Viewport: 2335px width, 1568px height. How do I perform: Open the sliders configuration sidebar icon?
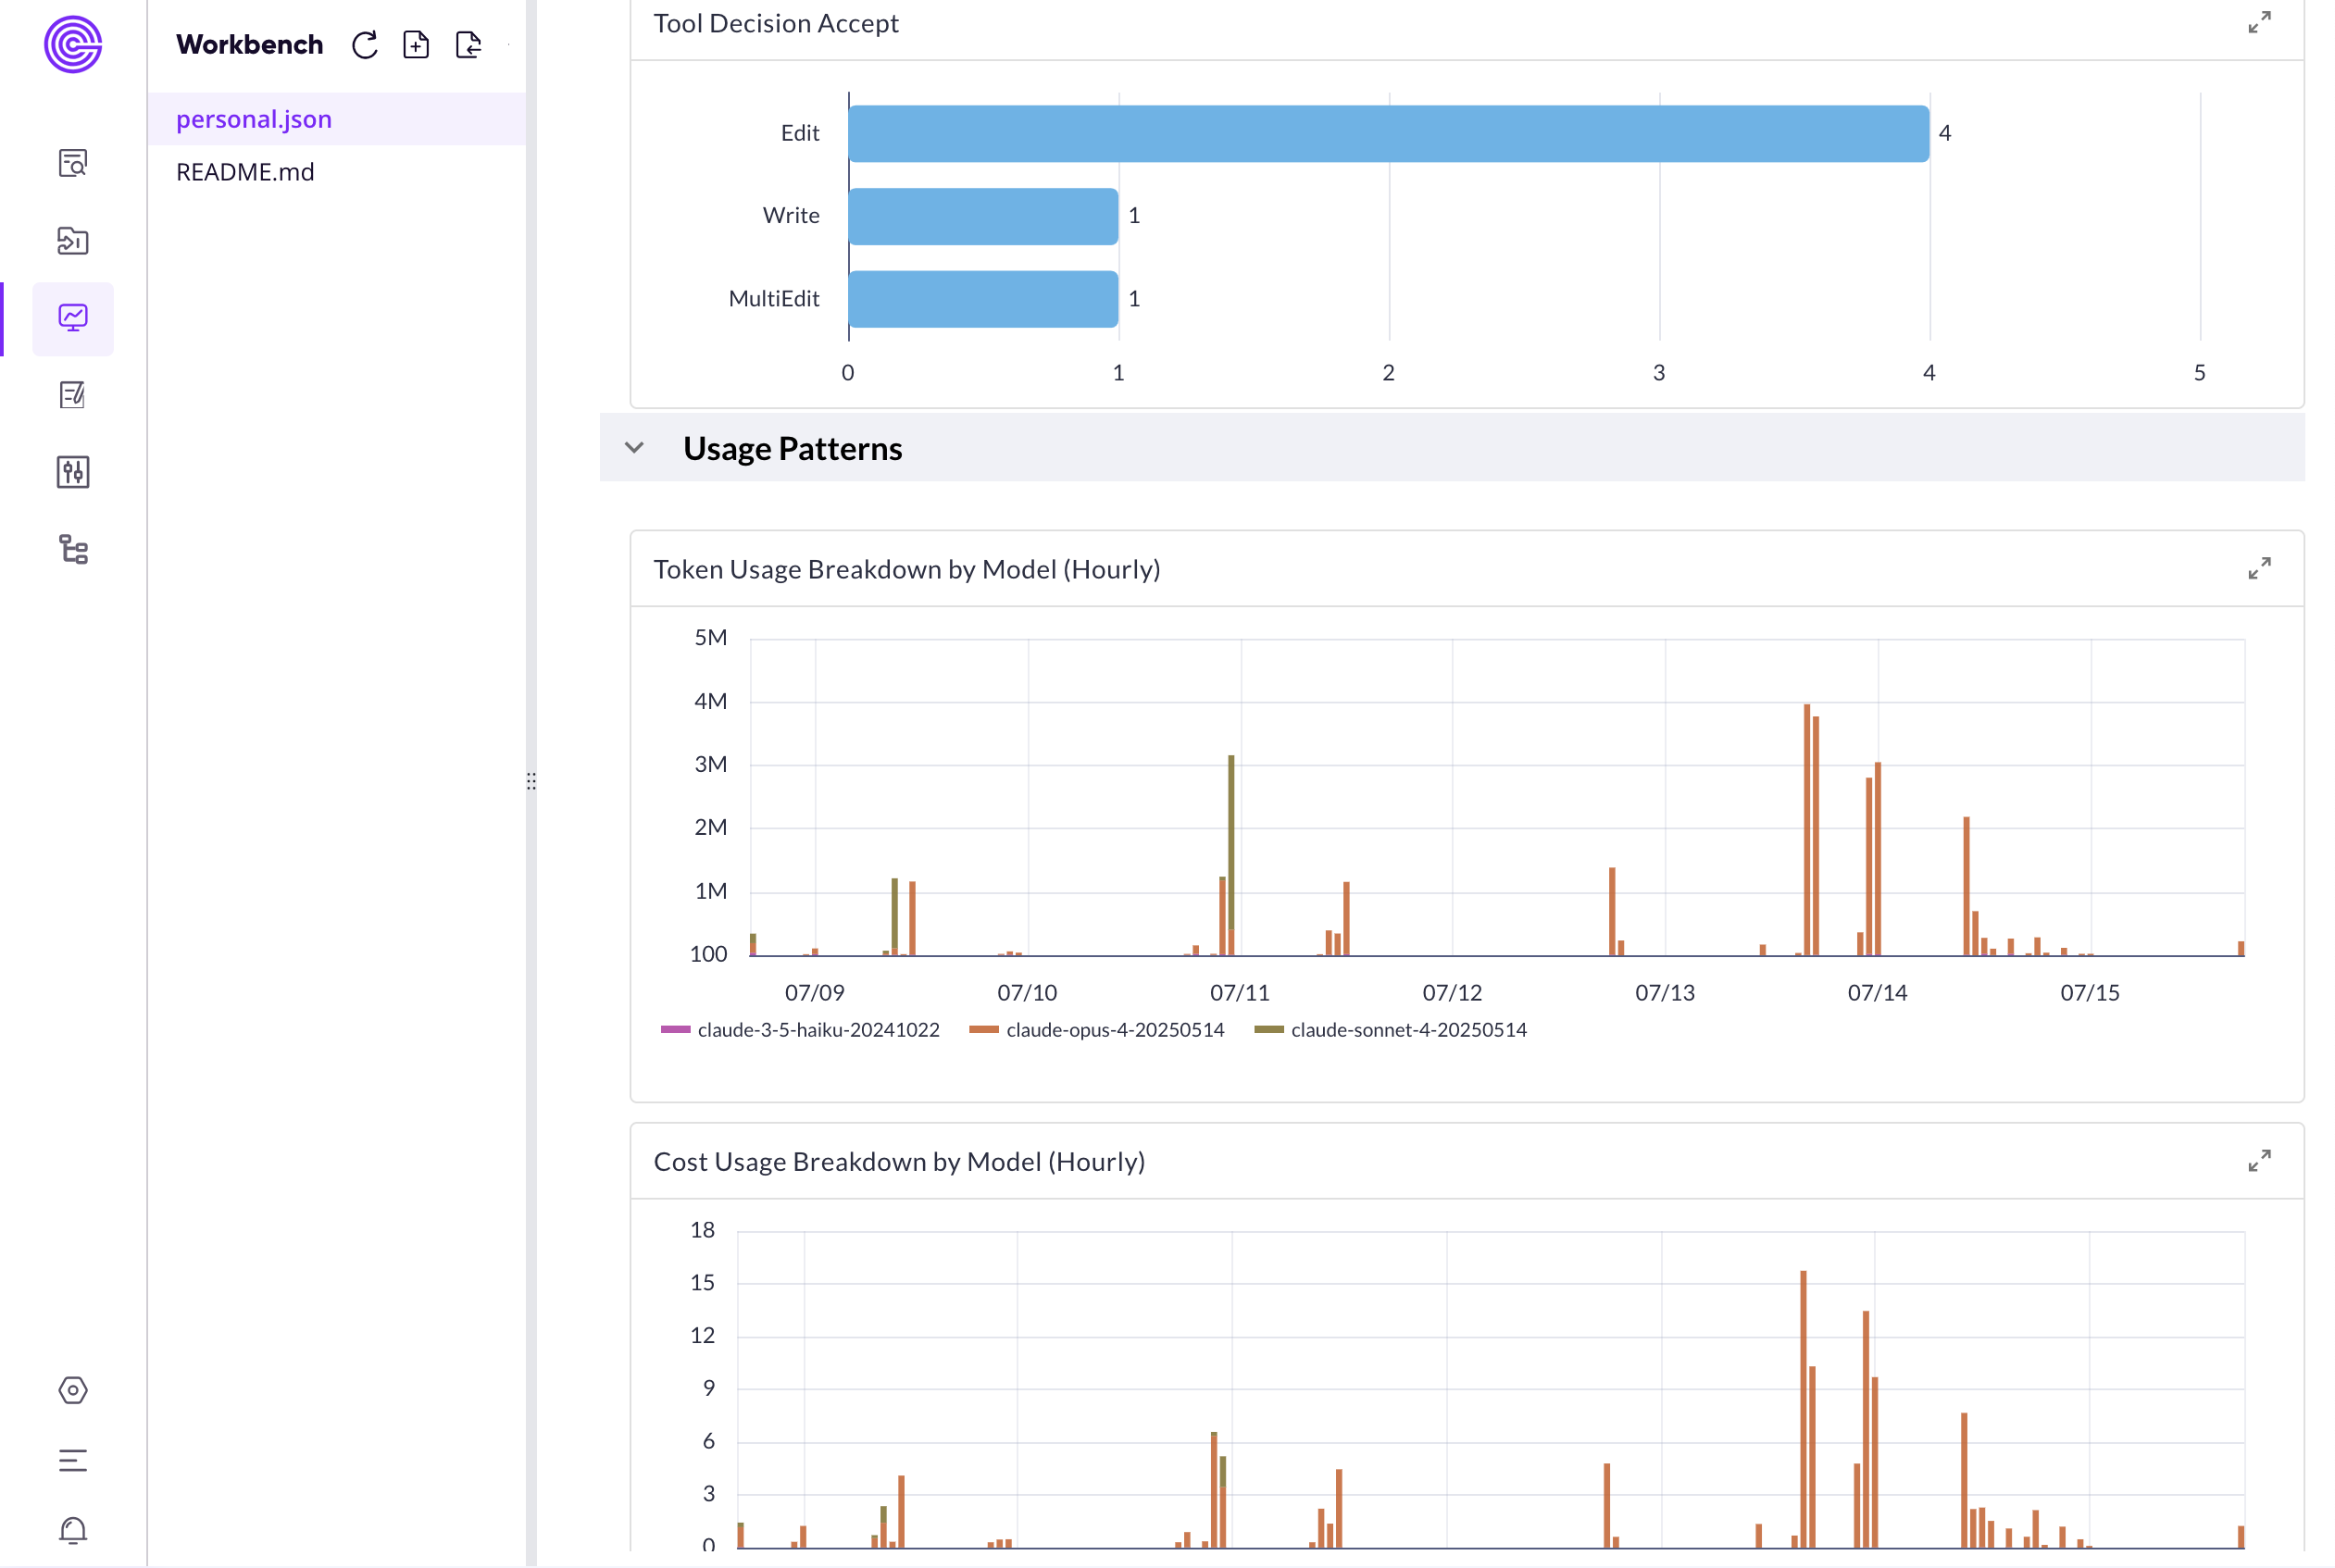[x=73, y=472]
